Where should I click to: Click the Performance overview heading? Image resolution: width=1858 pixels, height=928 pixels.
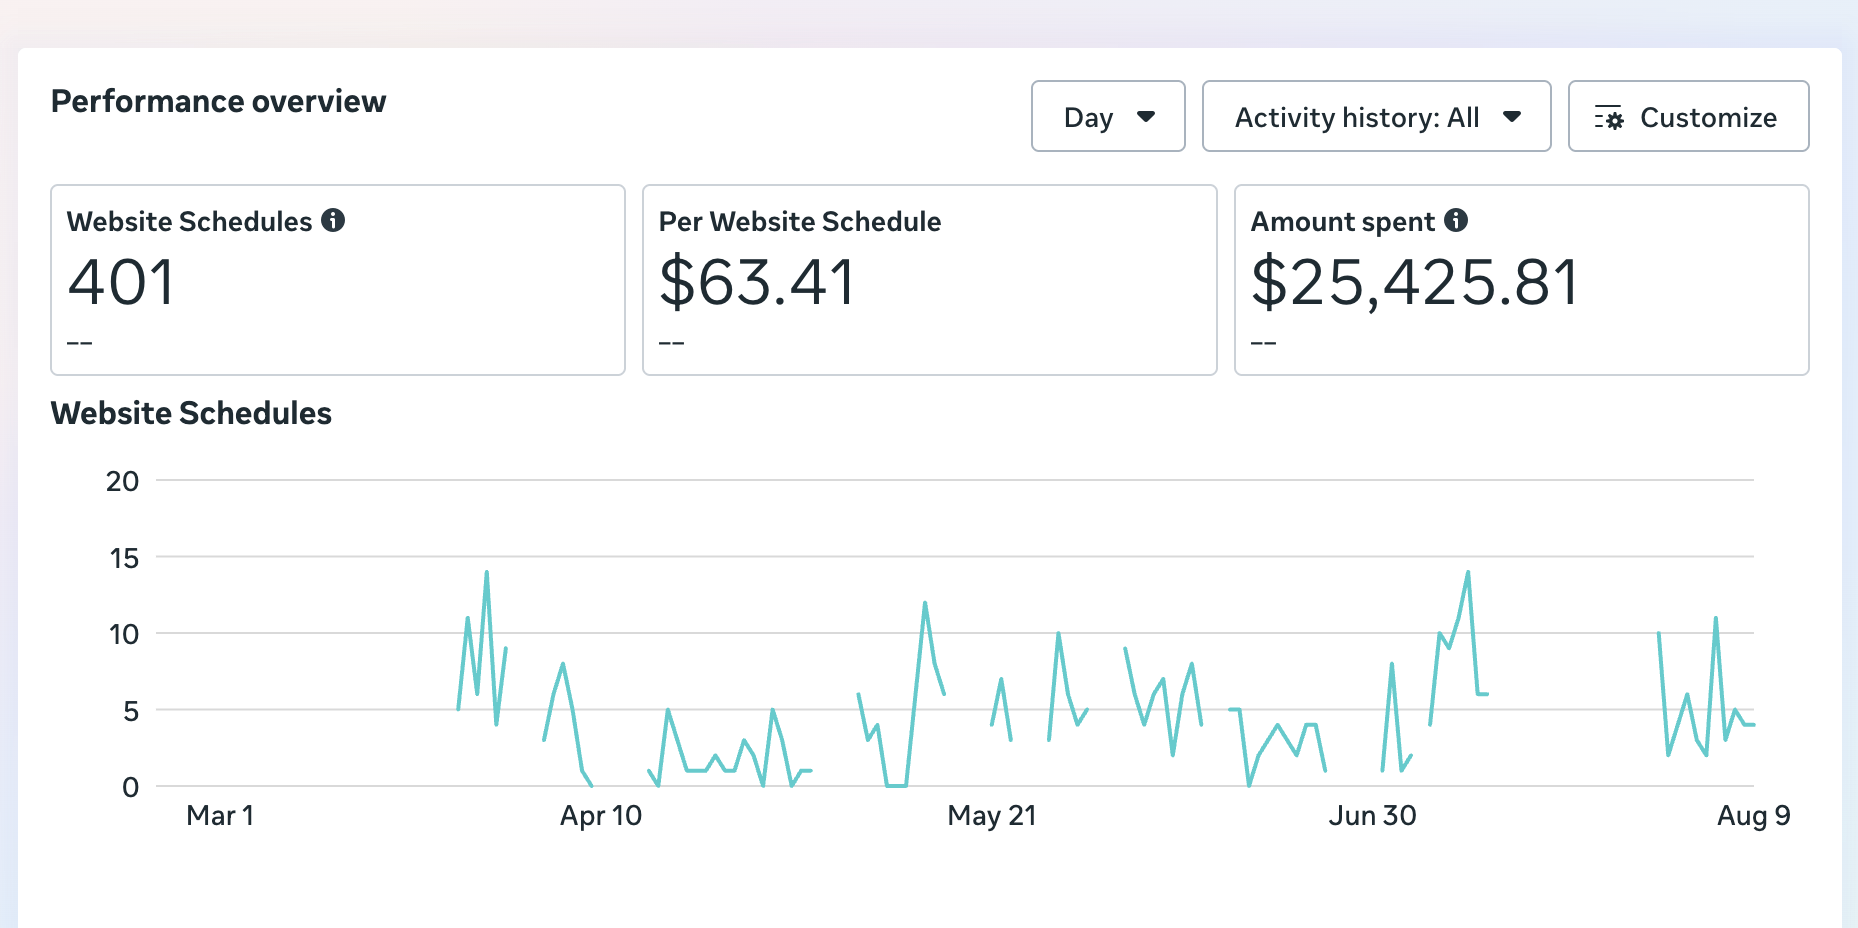(x=218, y=101)
